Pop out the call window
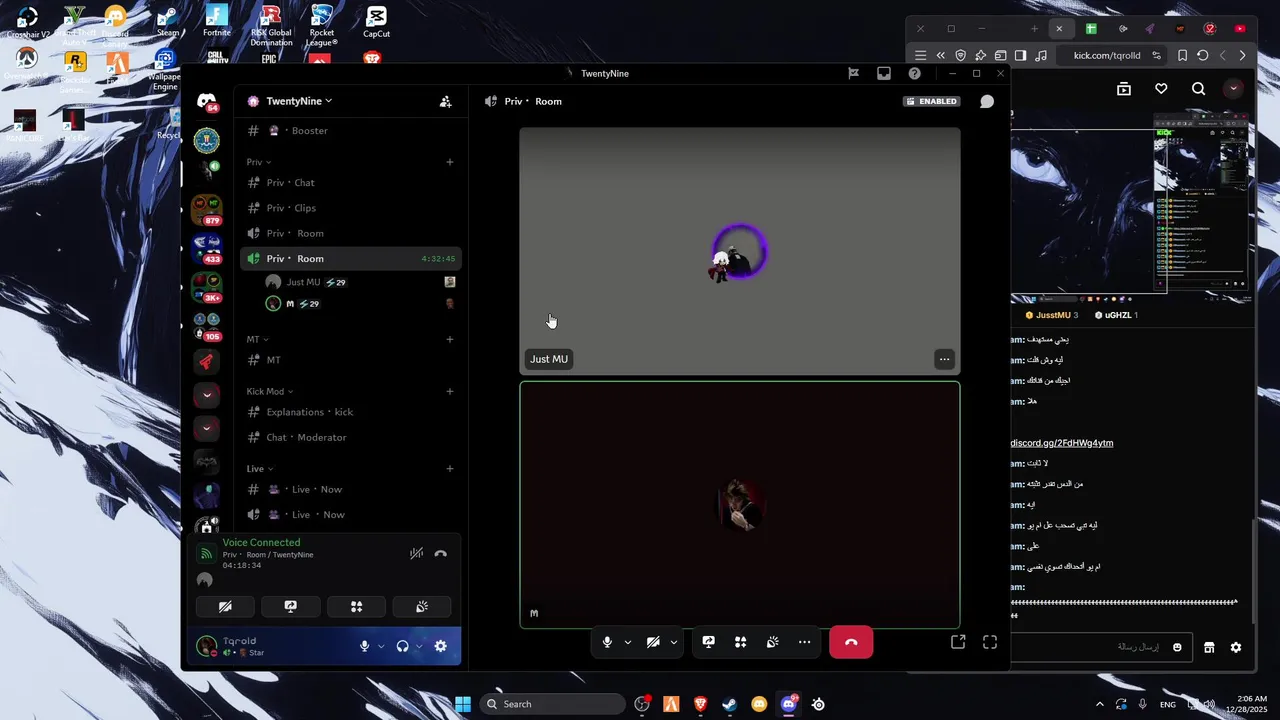The height and width of the screenshot is (720, 1280). click(x=958, y=642)
